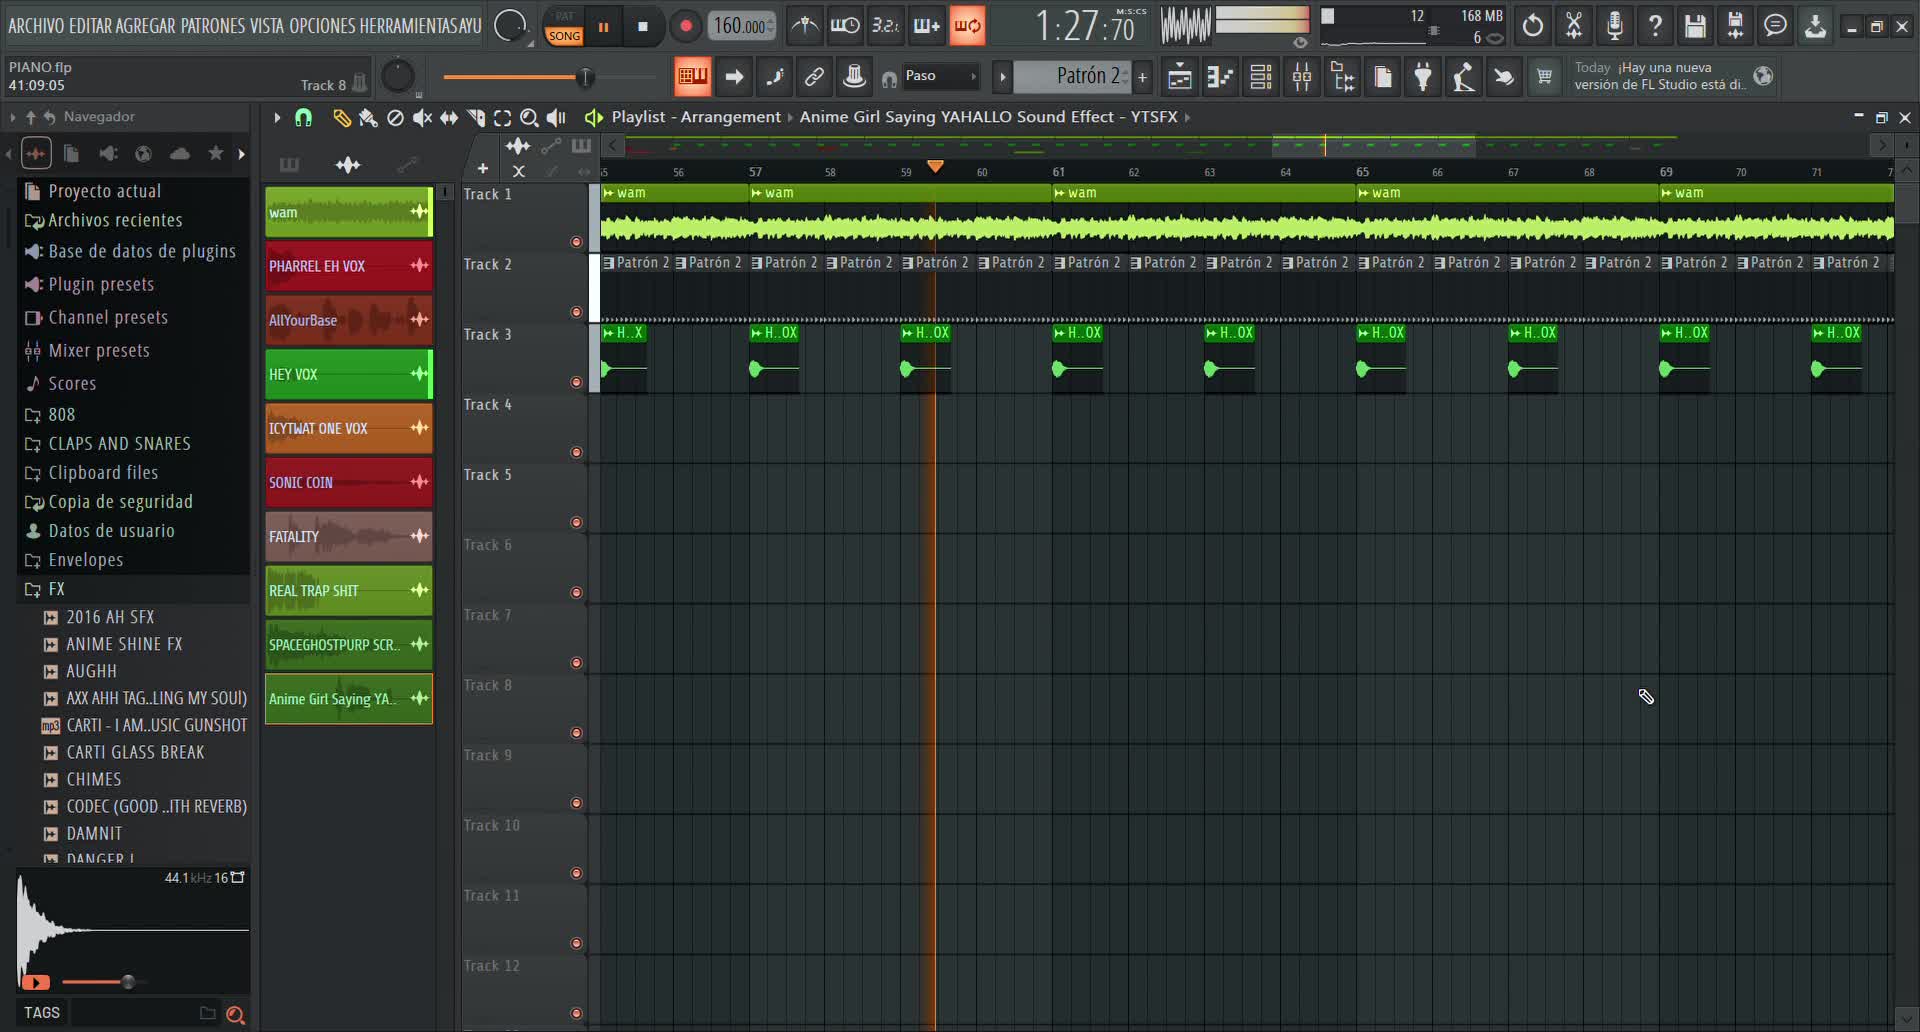Toggle the recording countdown button
The image size is (1920, 1032).
886,26
